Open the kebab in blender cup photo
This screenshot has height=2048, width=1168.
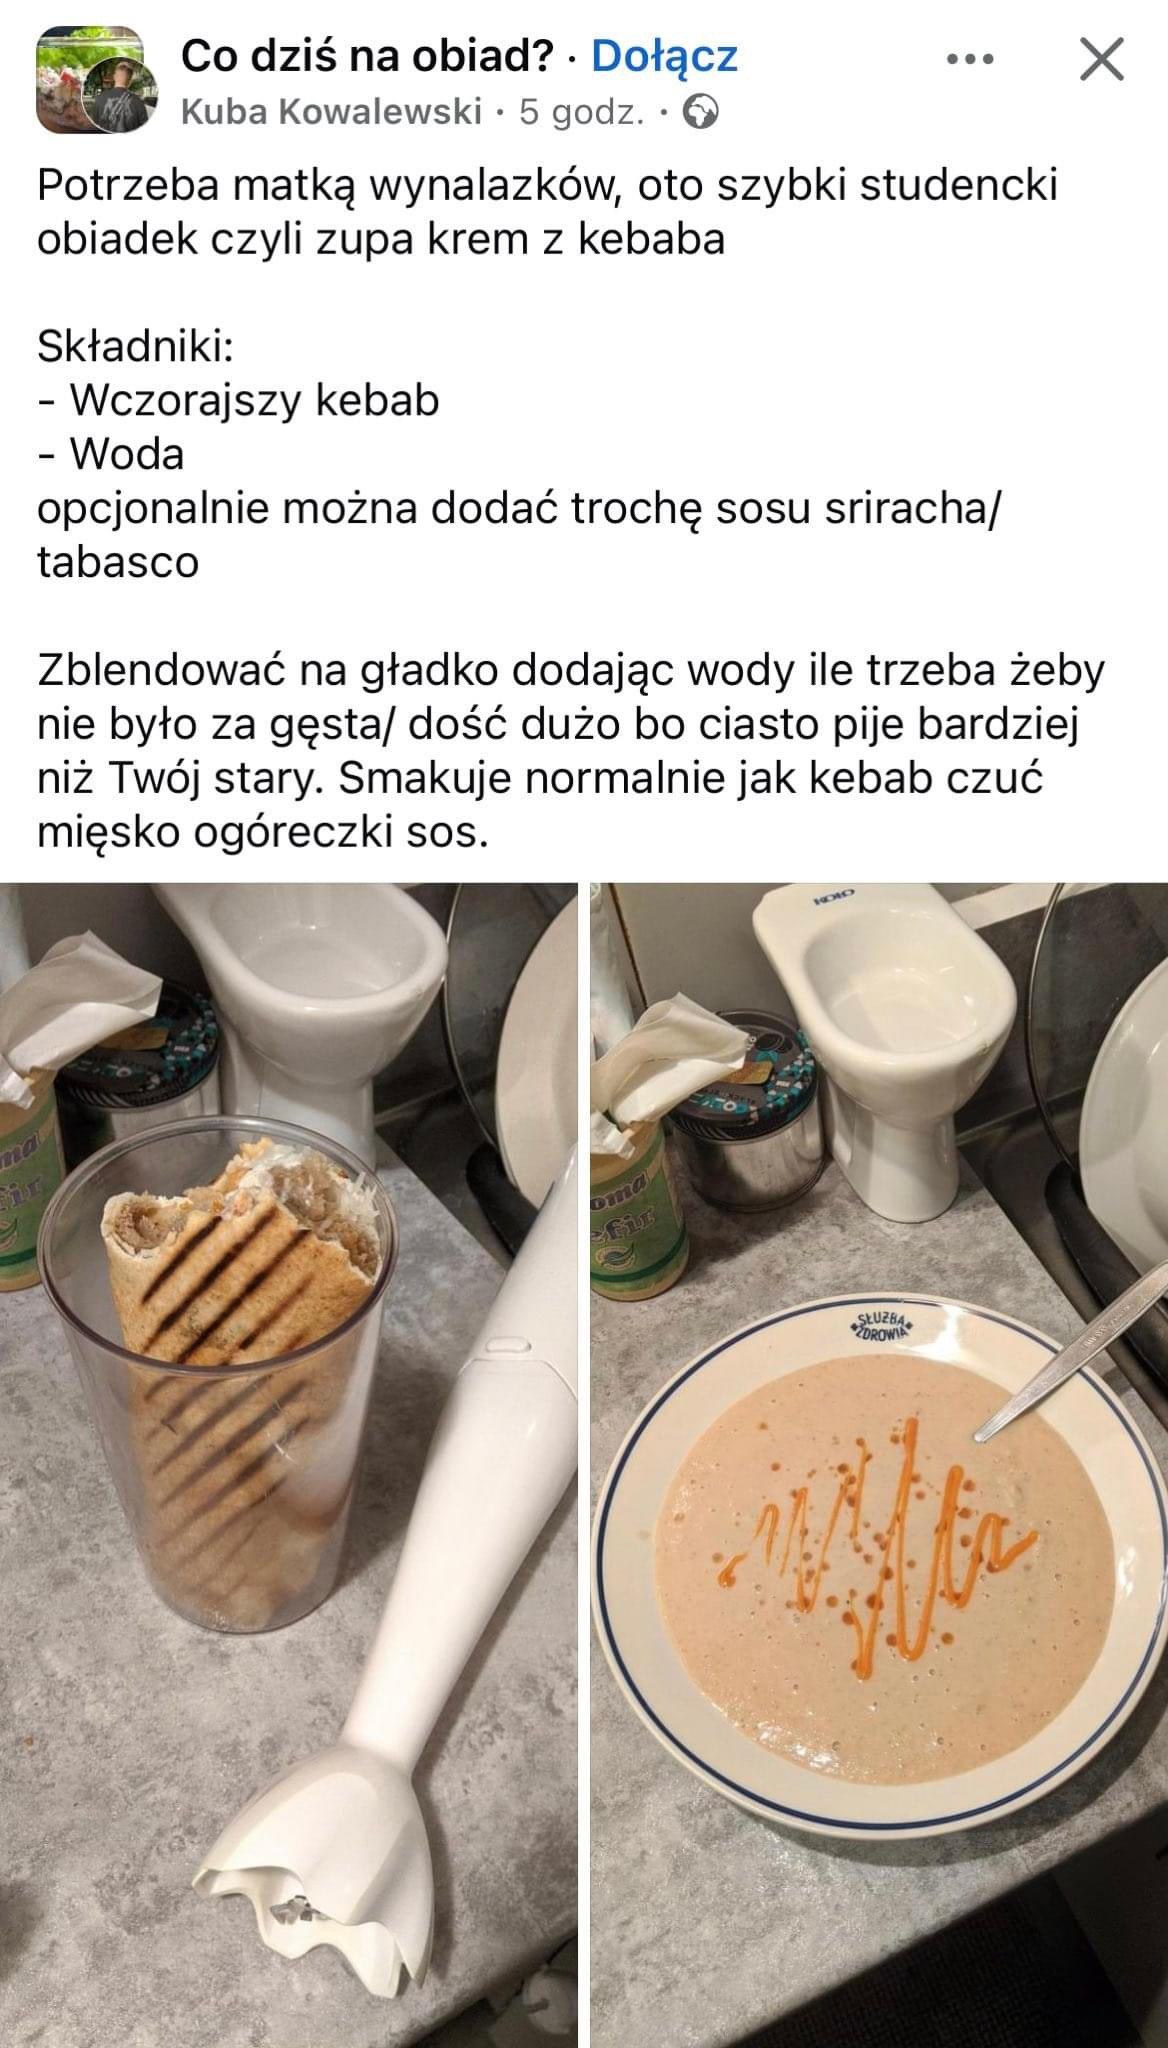coord(289,1465)
